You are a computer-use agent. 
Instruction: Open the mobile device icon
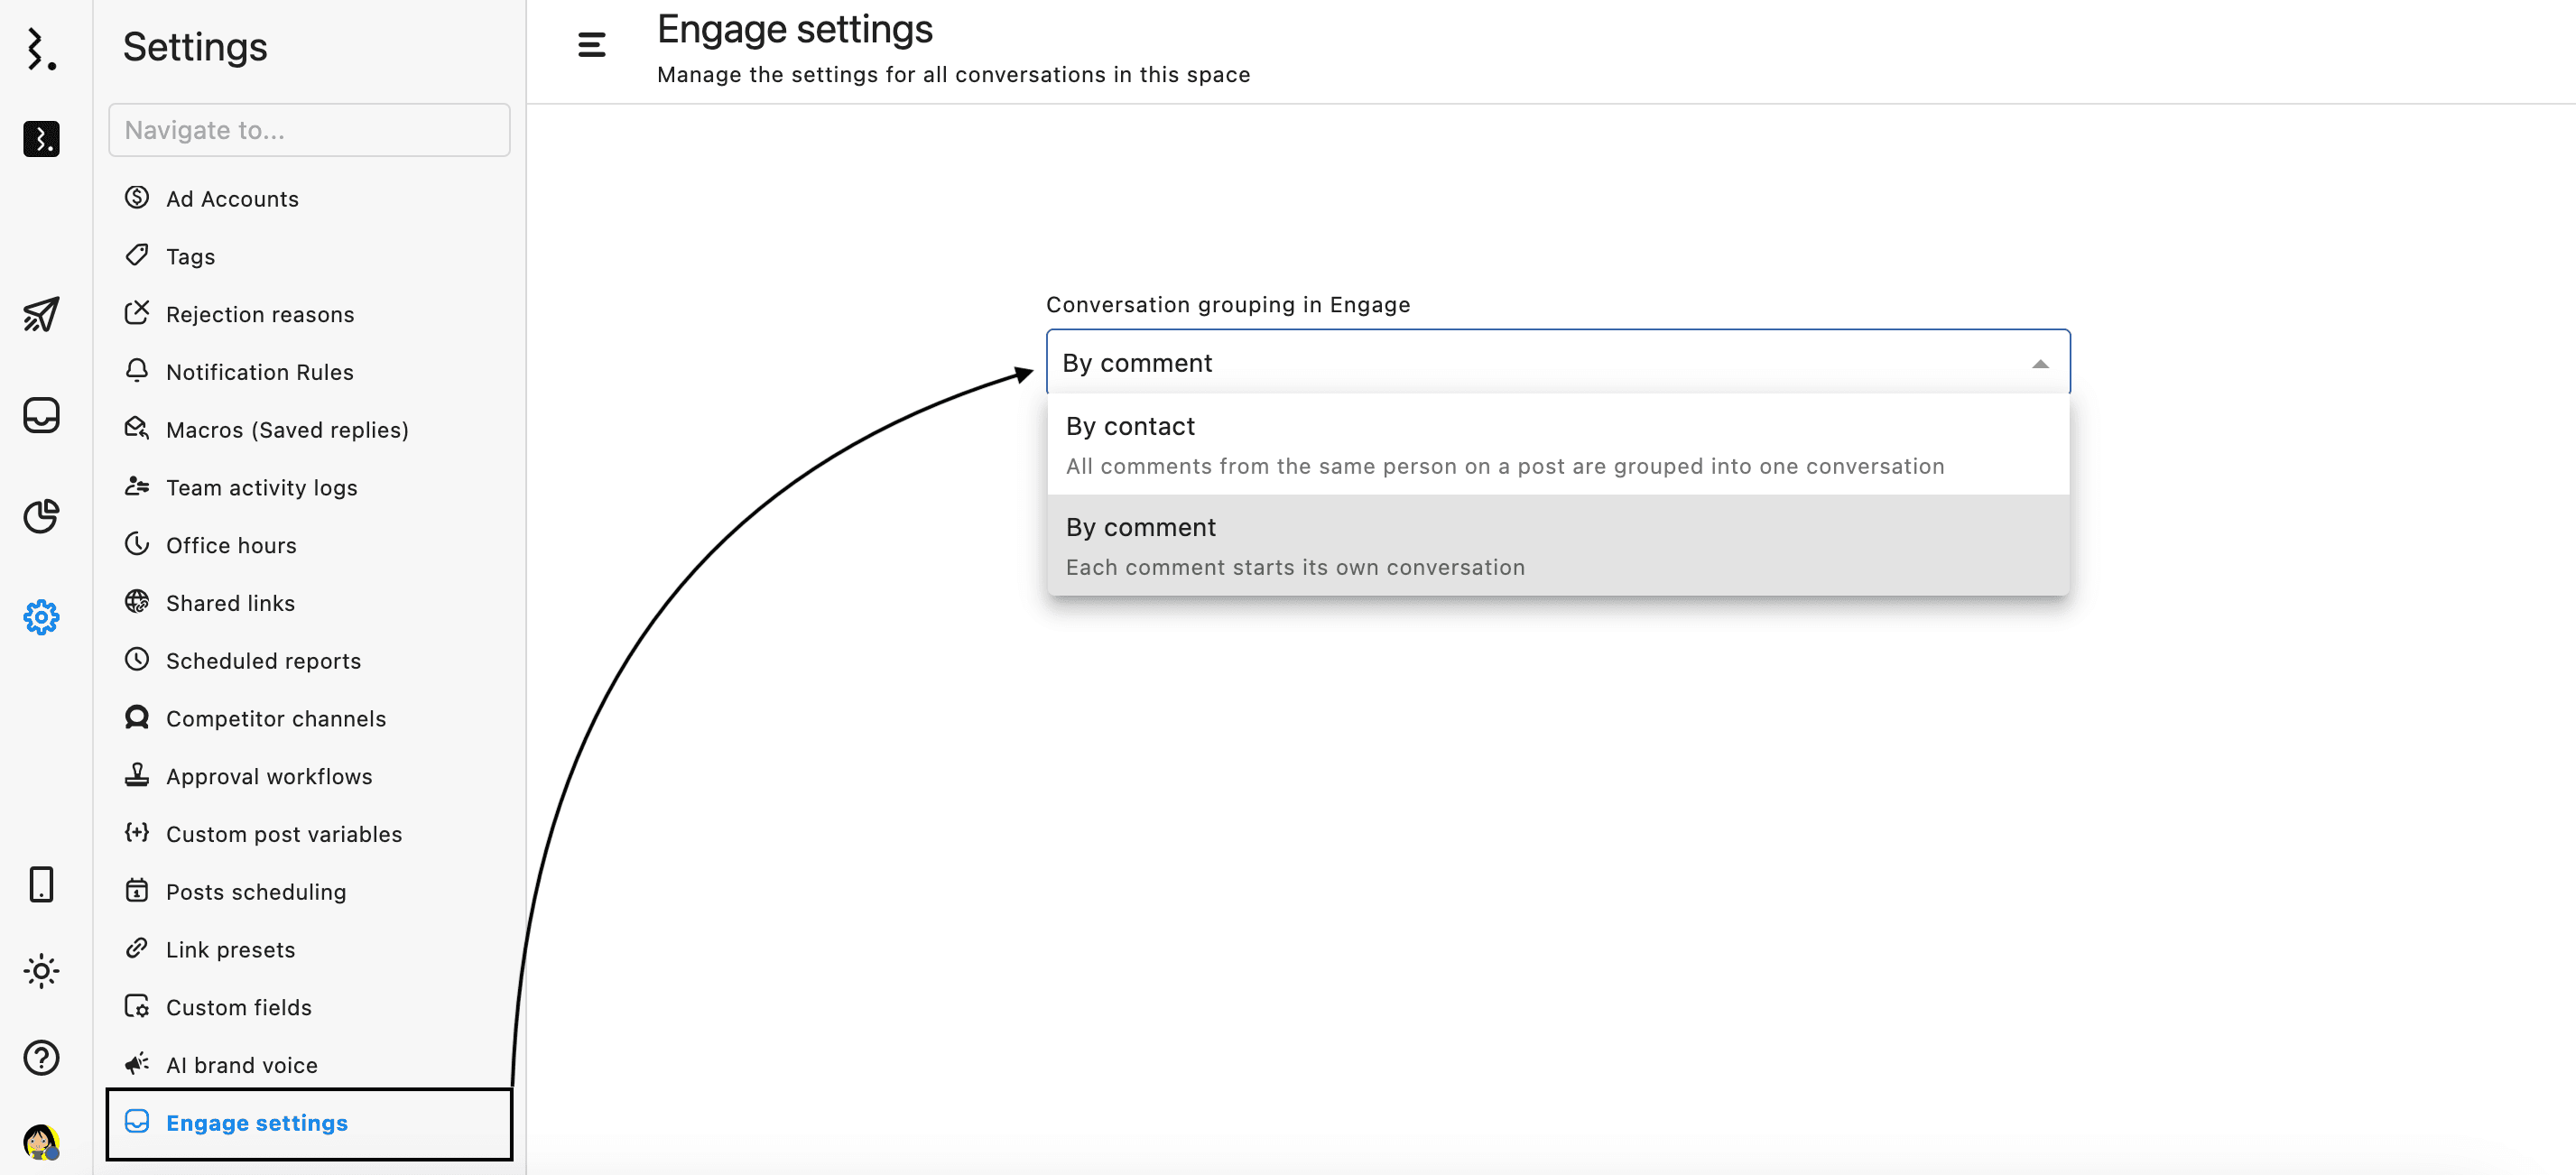[x=41, y=885]
